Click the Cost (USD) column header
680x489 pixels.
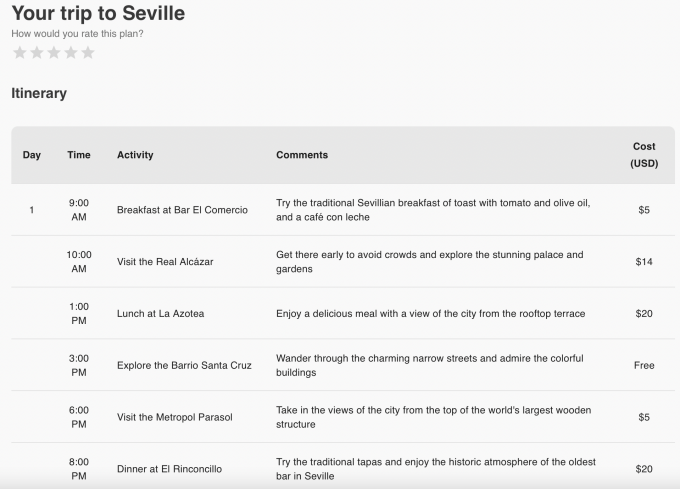point(644,155)
